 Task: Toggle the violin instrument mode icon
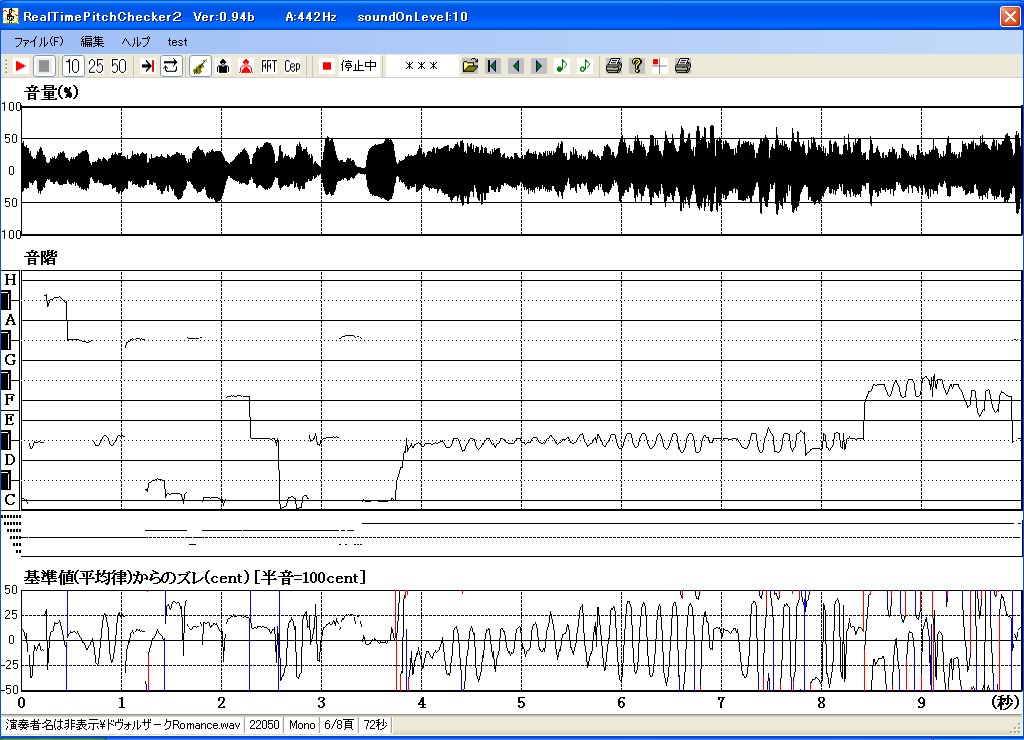200,66
